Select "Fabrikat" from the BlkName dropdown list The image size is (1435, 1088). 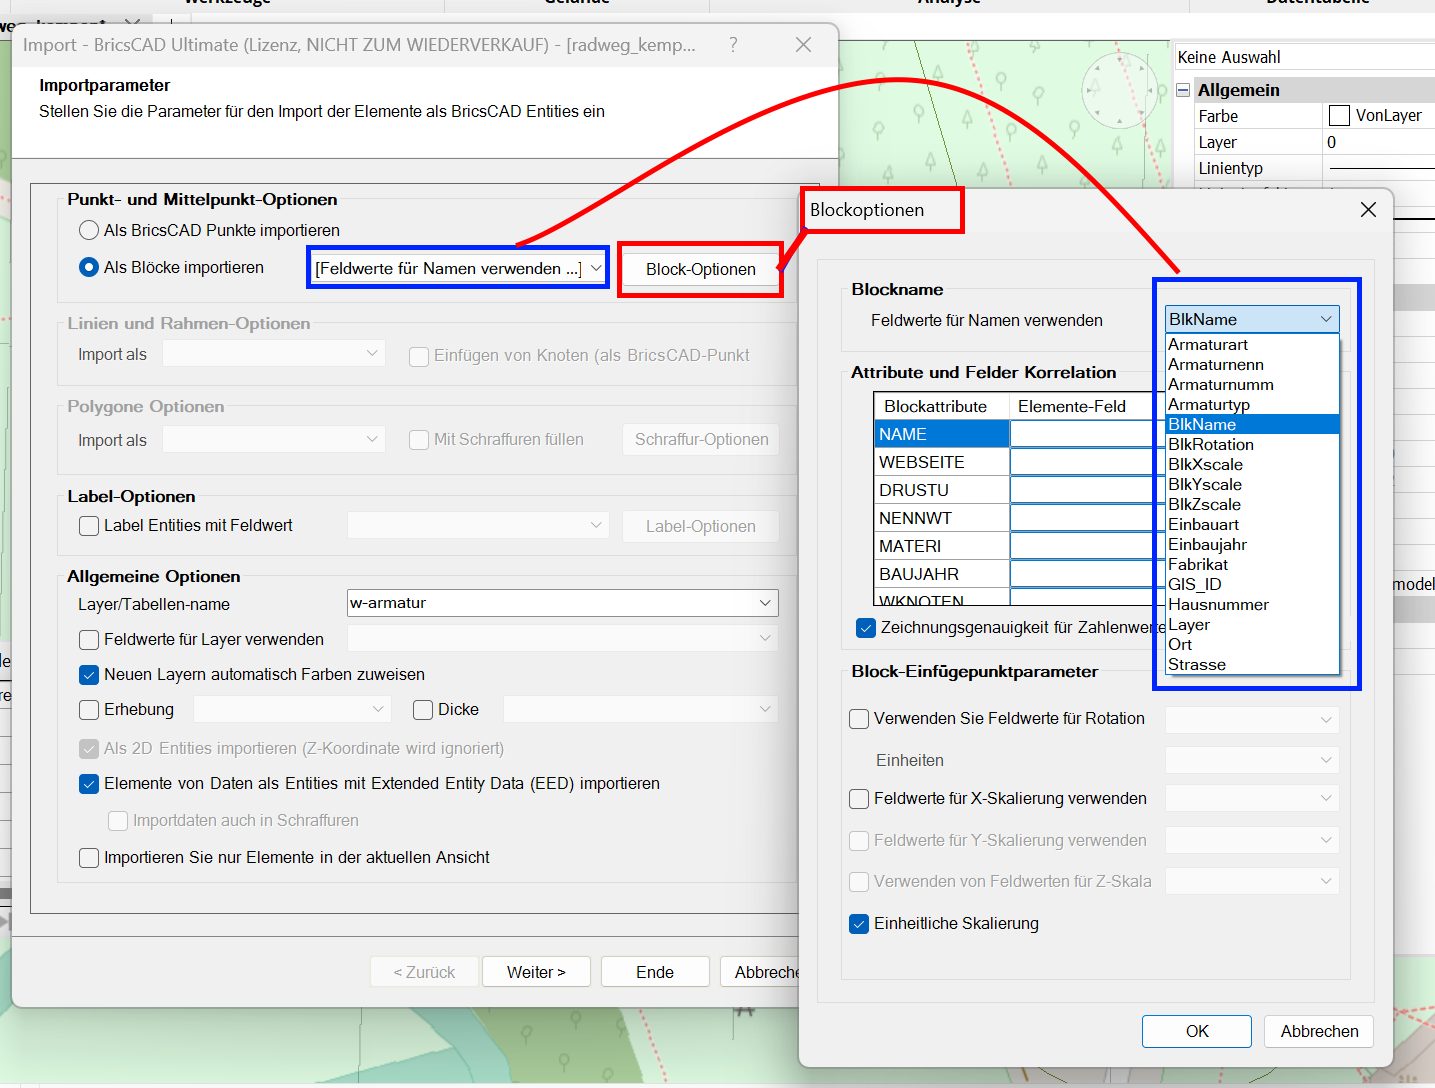click(x=1198, y=564)
